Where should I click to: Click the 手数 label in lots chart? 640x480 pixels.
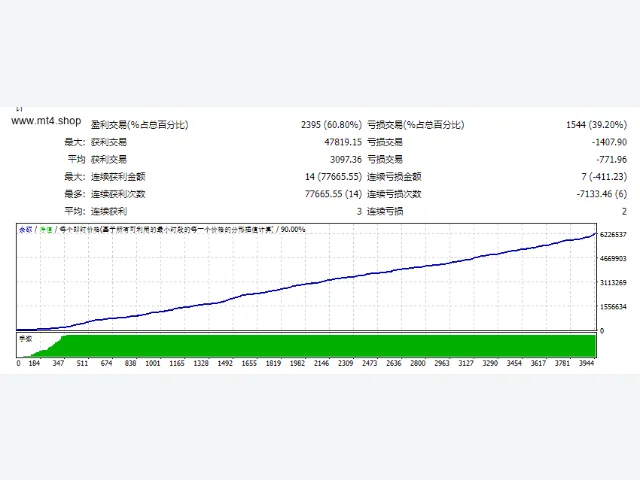tap(26, 339)
